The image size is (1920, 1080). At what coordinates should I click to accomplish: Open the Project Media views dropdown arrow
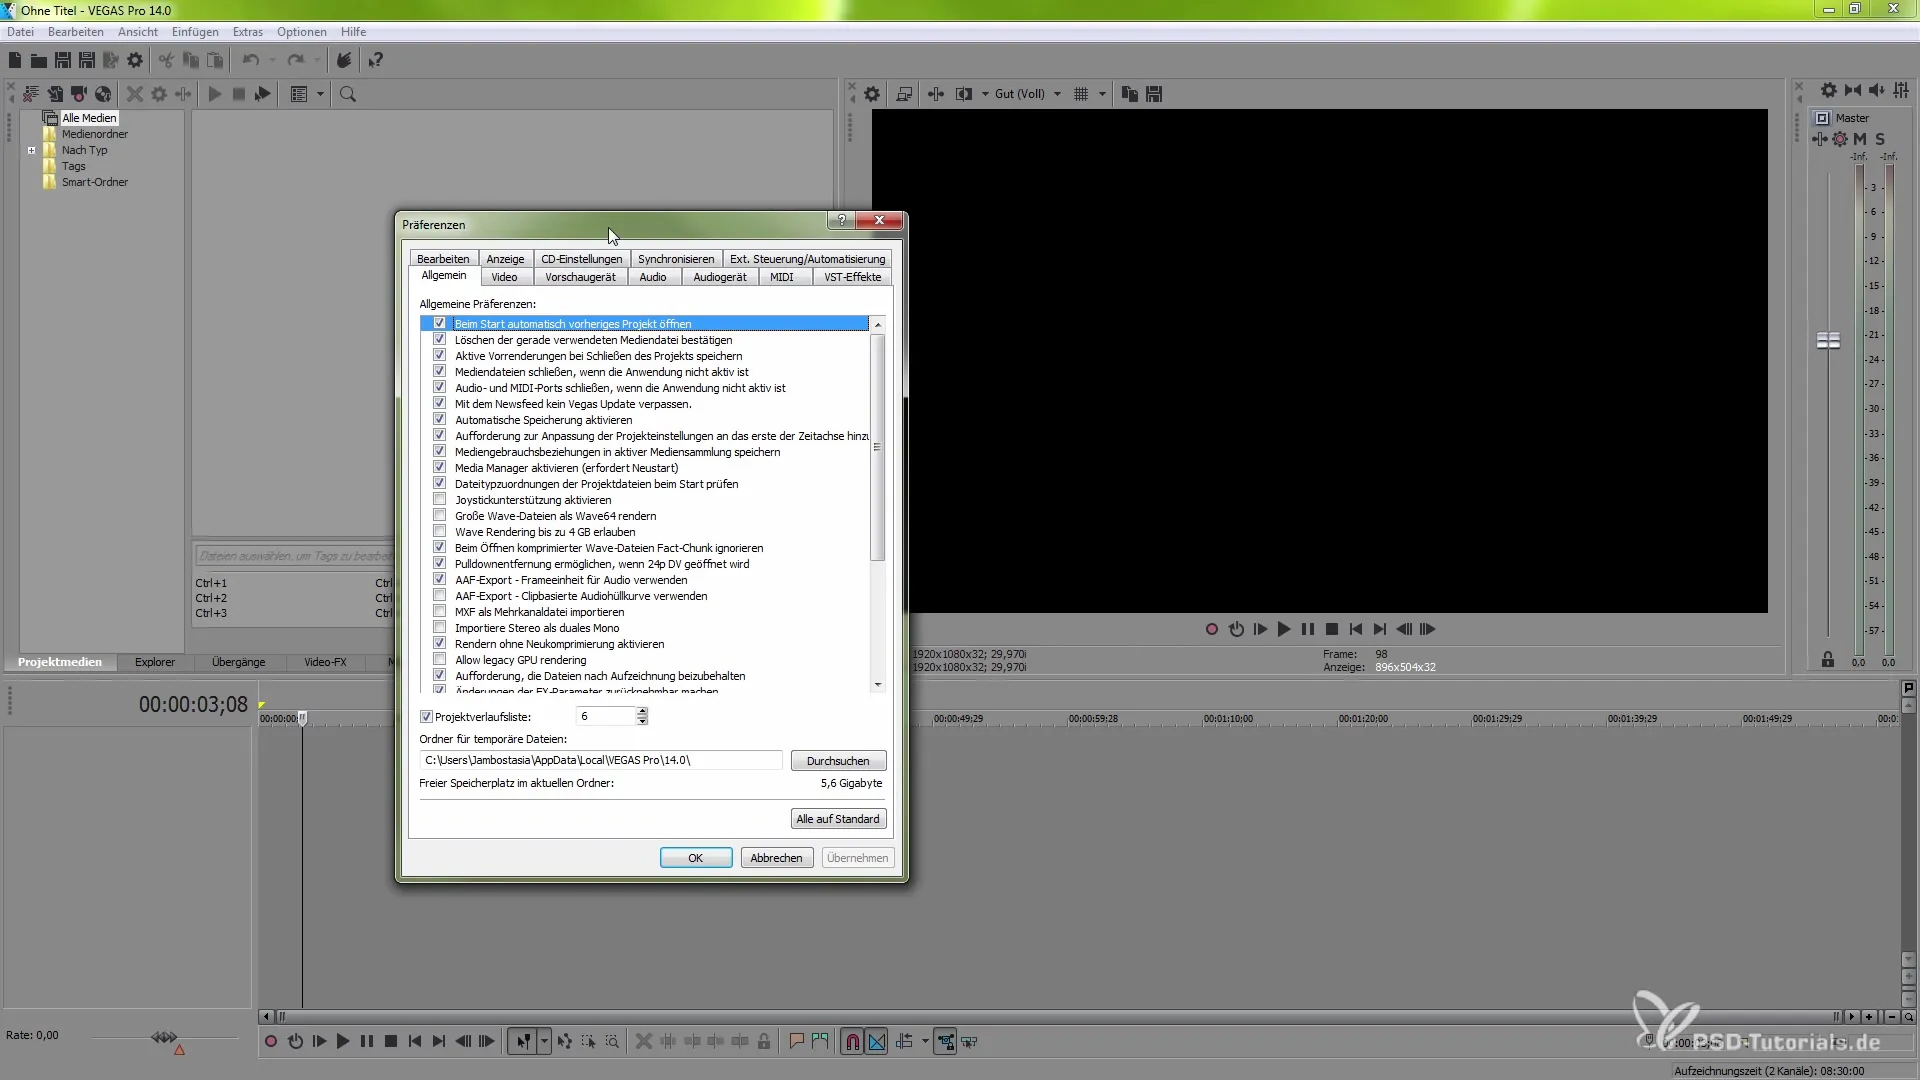(x=320, y=94)
